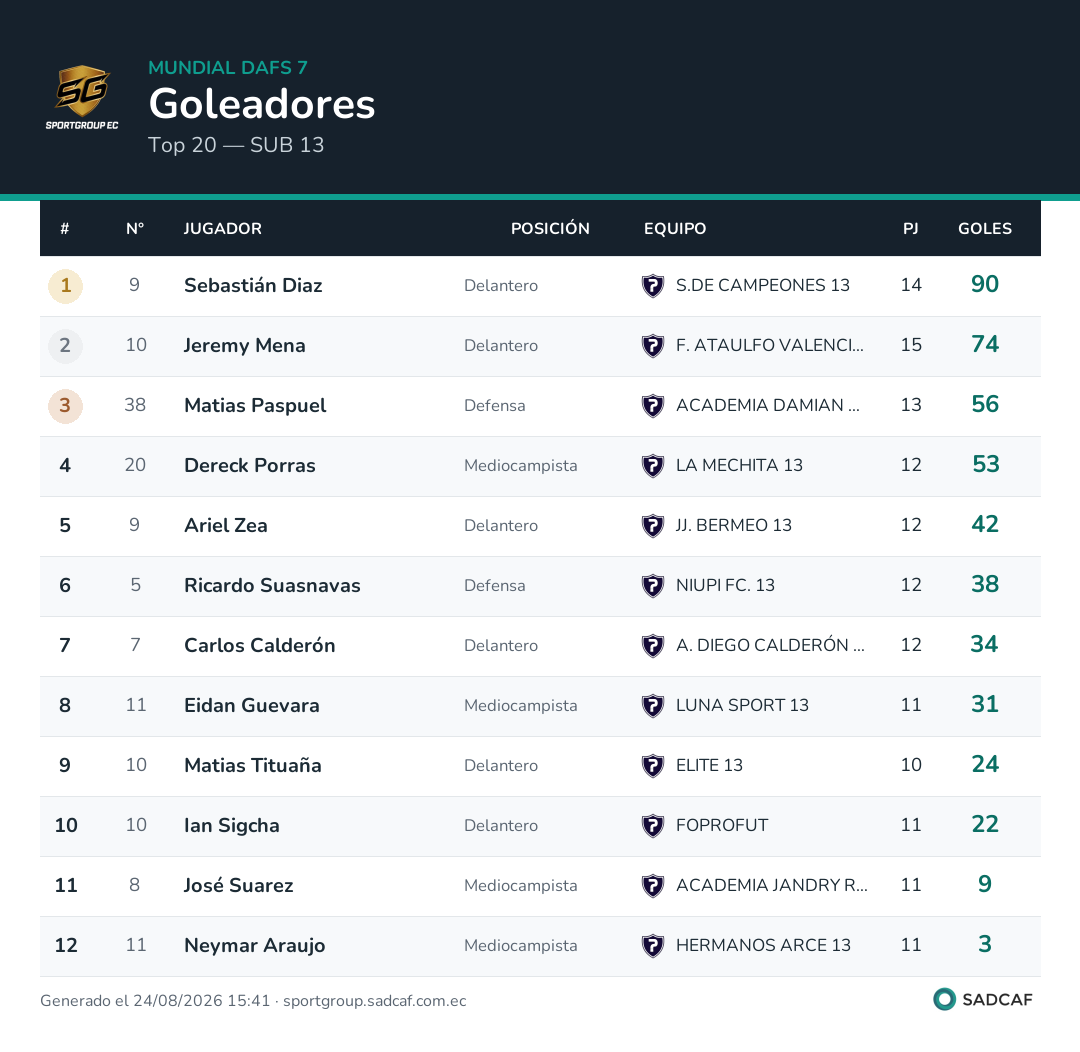Select the POSICIÓN column header

click(550, 229)
